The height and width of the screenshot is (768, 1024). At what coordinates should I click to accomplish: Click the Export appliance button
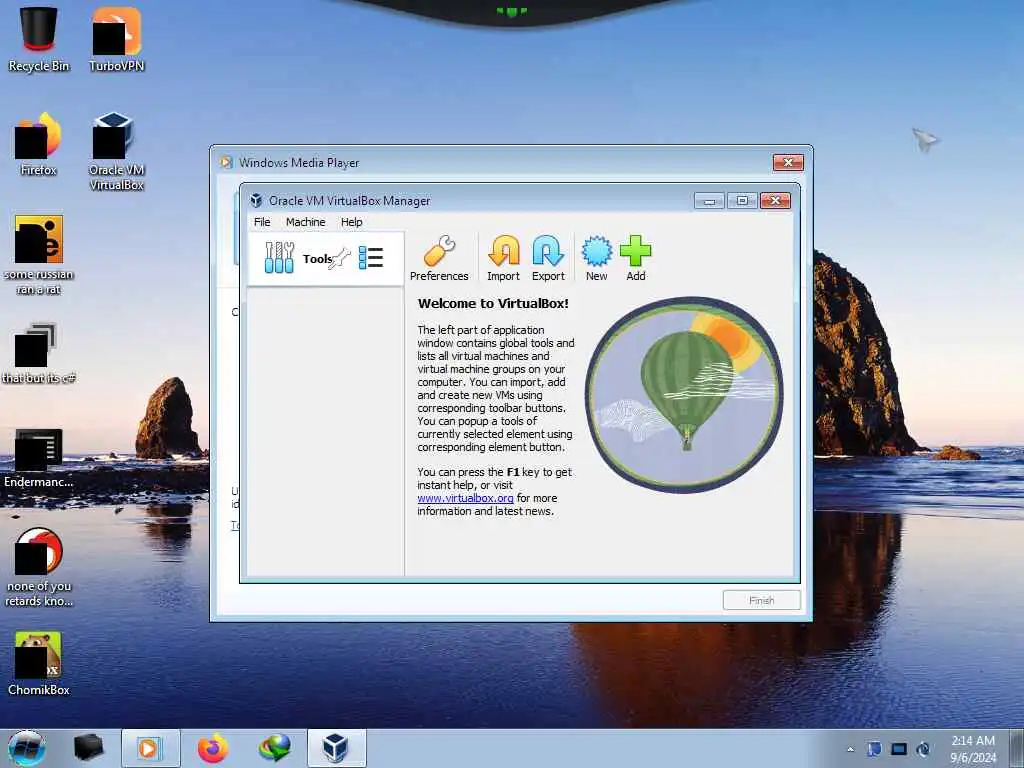click(x=548, y=259)
